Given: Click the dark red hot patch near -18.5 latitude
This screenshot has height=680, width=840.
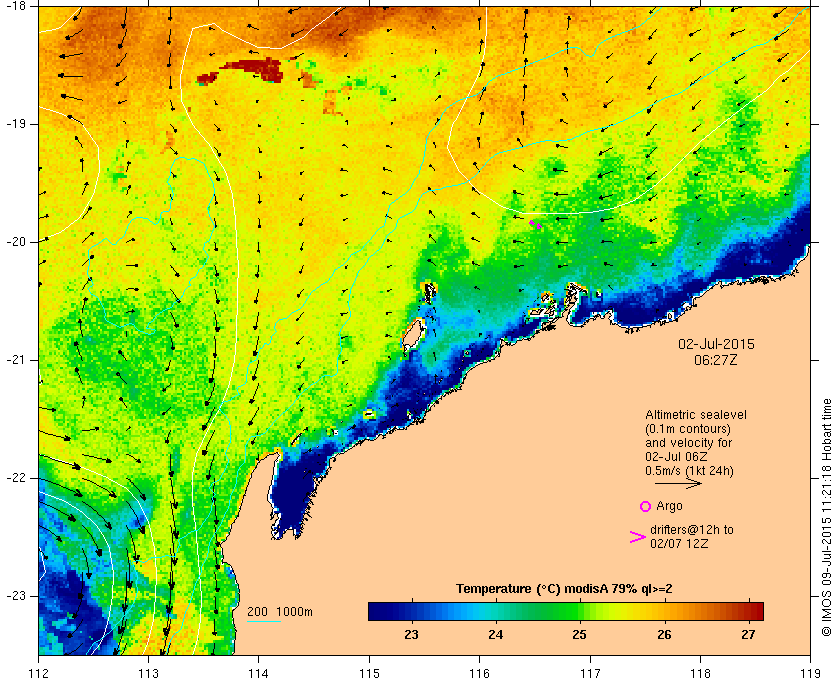Looking at the screenshot, I should [253, 70].
